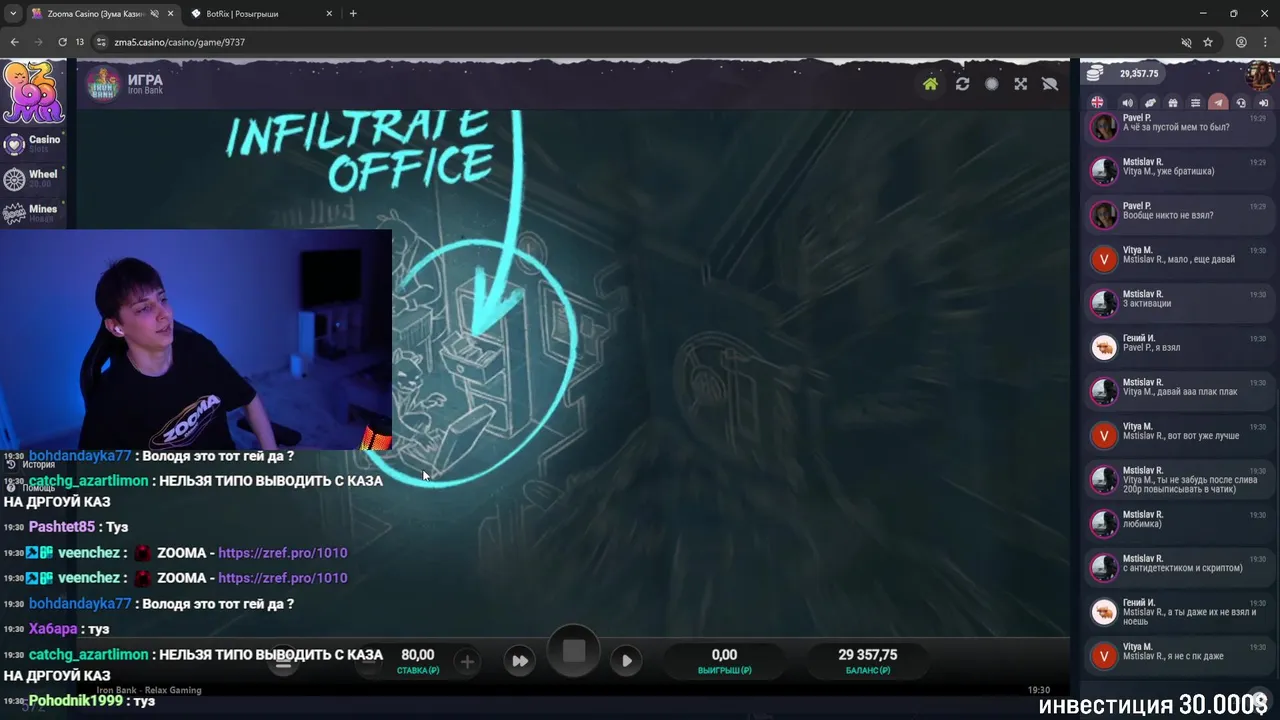The image size is (1280, 720).
Task: Click Pashtet85 username in stream chat
Action: click(x=62, y=527)
